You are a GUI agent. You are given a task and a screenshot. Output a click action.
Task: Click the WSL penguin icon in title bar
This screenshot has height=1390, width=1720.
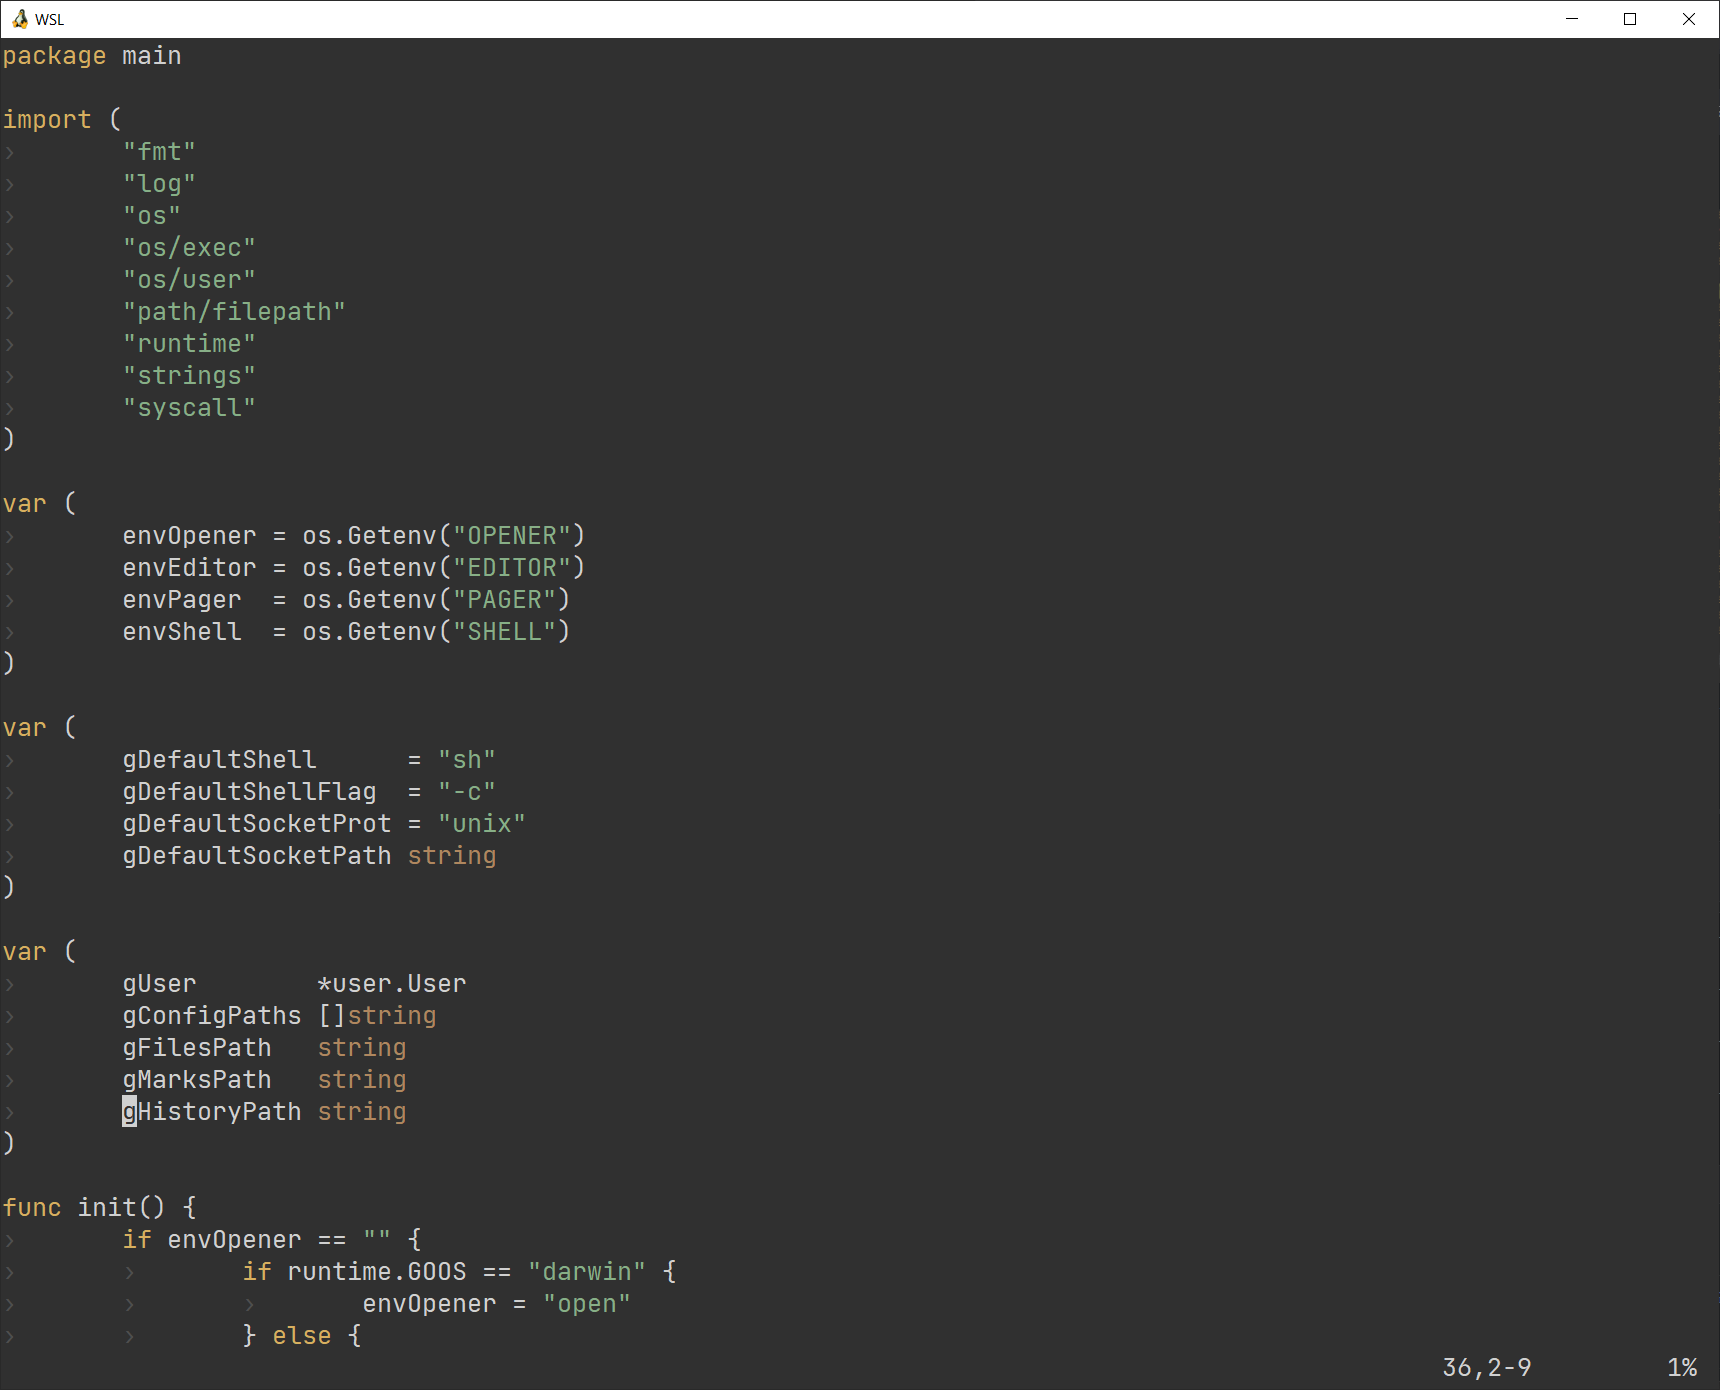point(19,19)
